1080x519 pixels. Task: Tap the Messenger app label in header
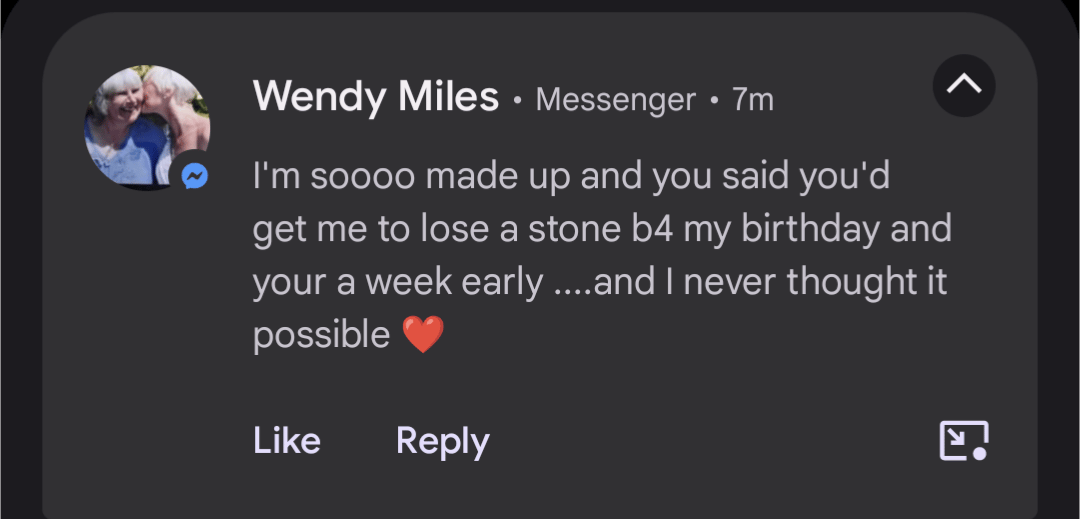(x=615, y=99)
